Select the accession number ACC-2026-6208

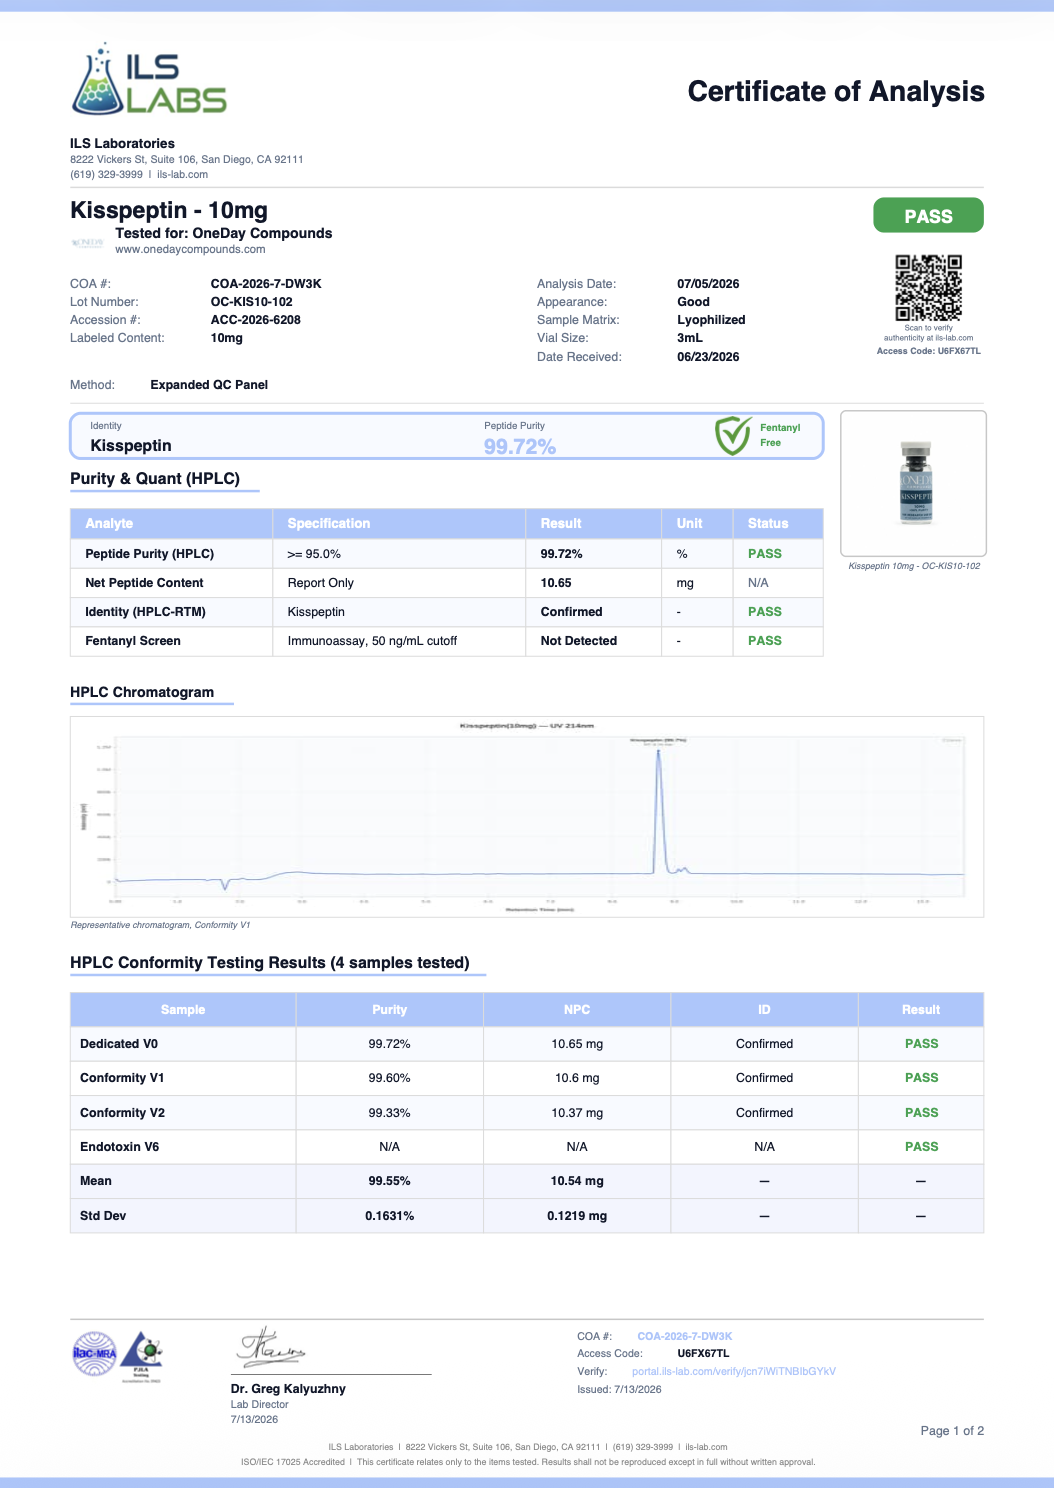(256, 320)
